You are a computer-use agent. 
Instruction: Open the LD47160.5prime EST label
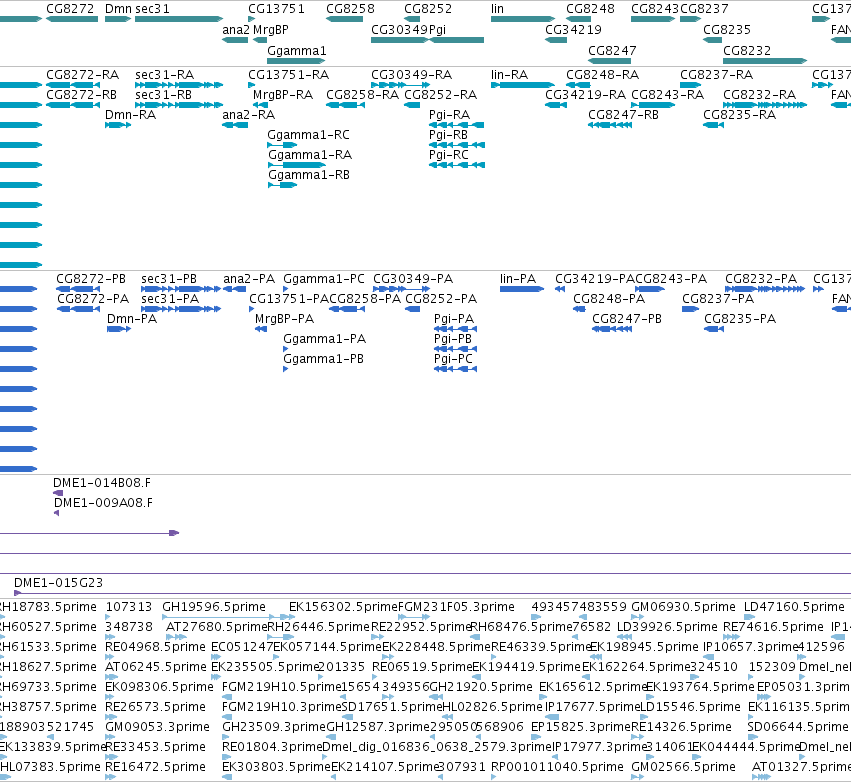(794, 606)
